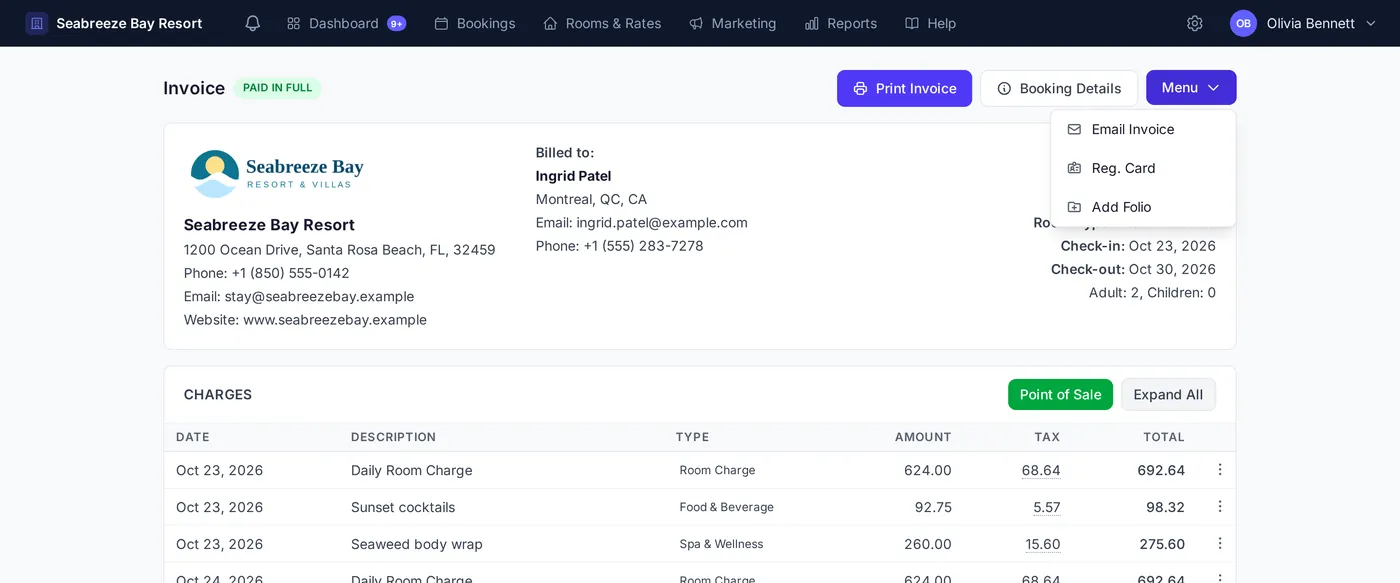The image size is (1400, 583).
Task: Open the Help nav item
Action: tap(930, 23)
